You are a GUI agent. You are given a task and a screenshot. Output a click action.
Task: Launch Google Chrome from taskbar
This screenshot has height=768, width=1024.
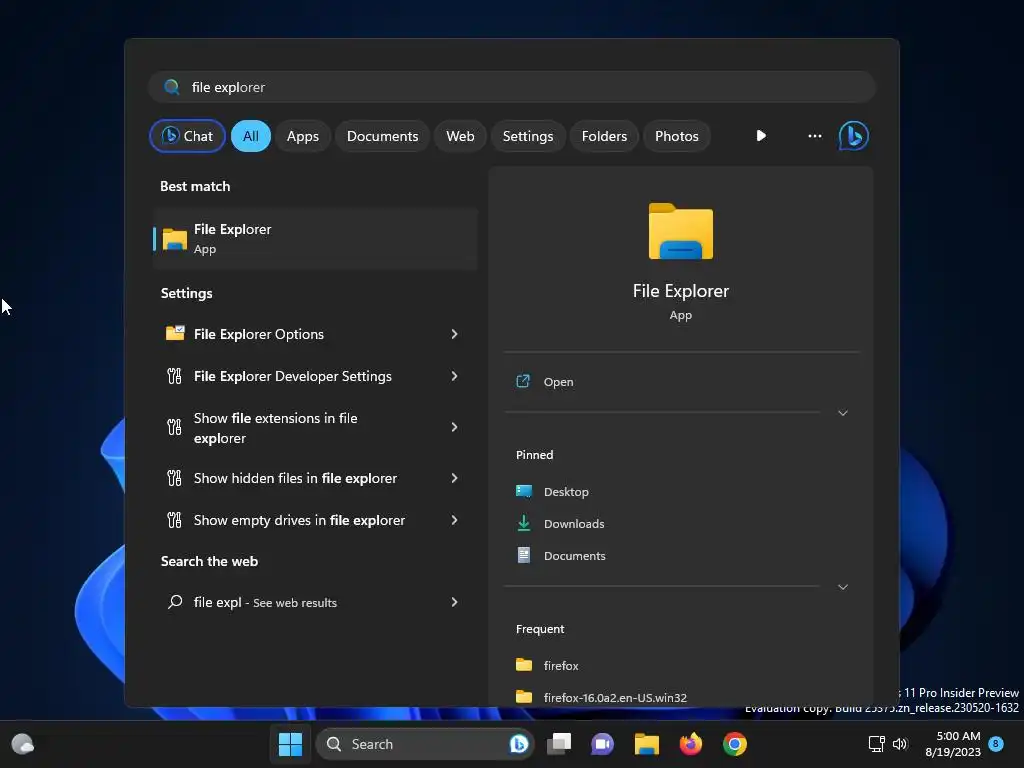coord(735,744)
